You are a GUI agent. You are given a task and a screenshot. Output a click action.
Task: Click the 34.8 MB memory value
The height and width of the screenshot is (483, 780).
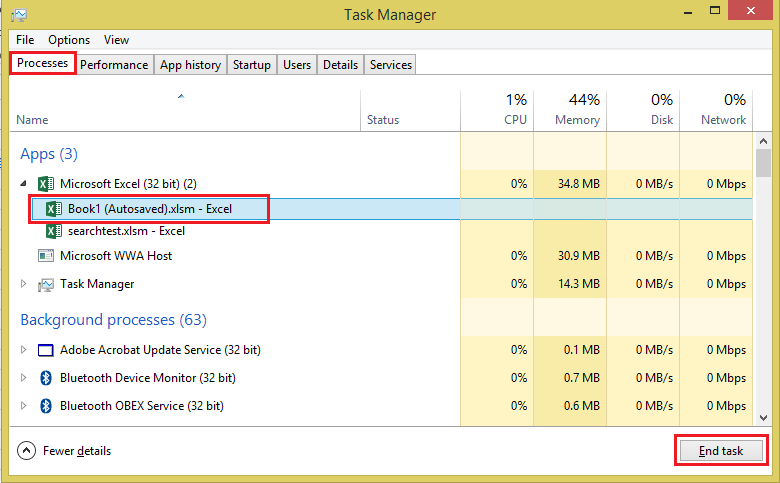coord(579,184)
